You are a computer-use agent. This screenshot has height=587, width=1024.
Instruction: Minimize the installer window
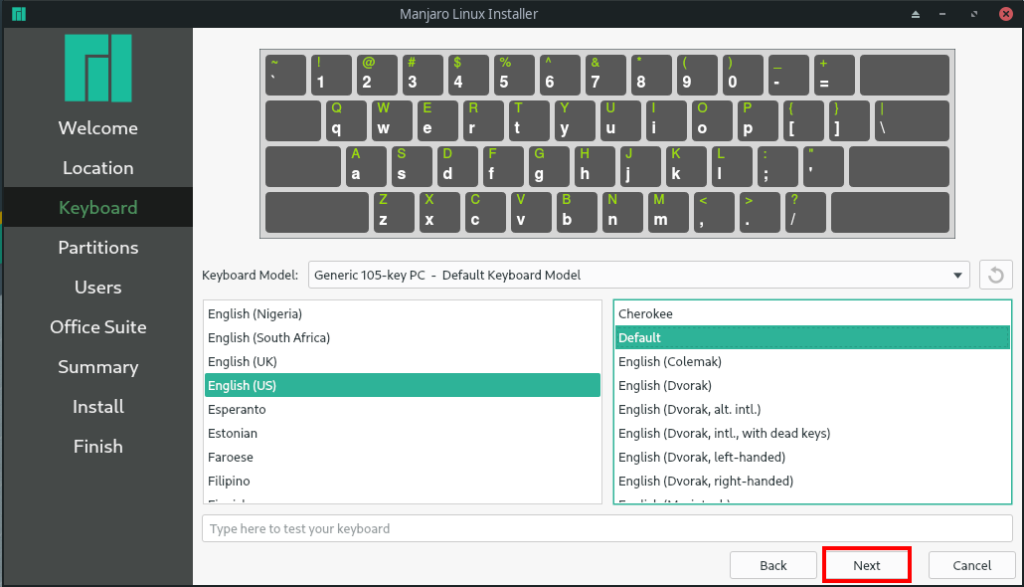coord(942,14)
